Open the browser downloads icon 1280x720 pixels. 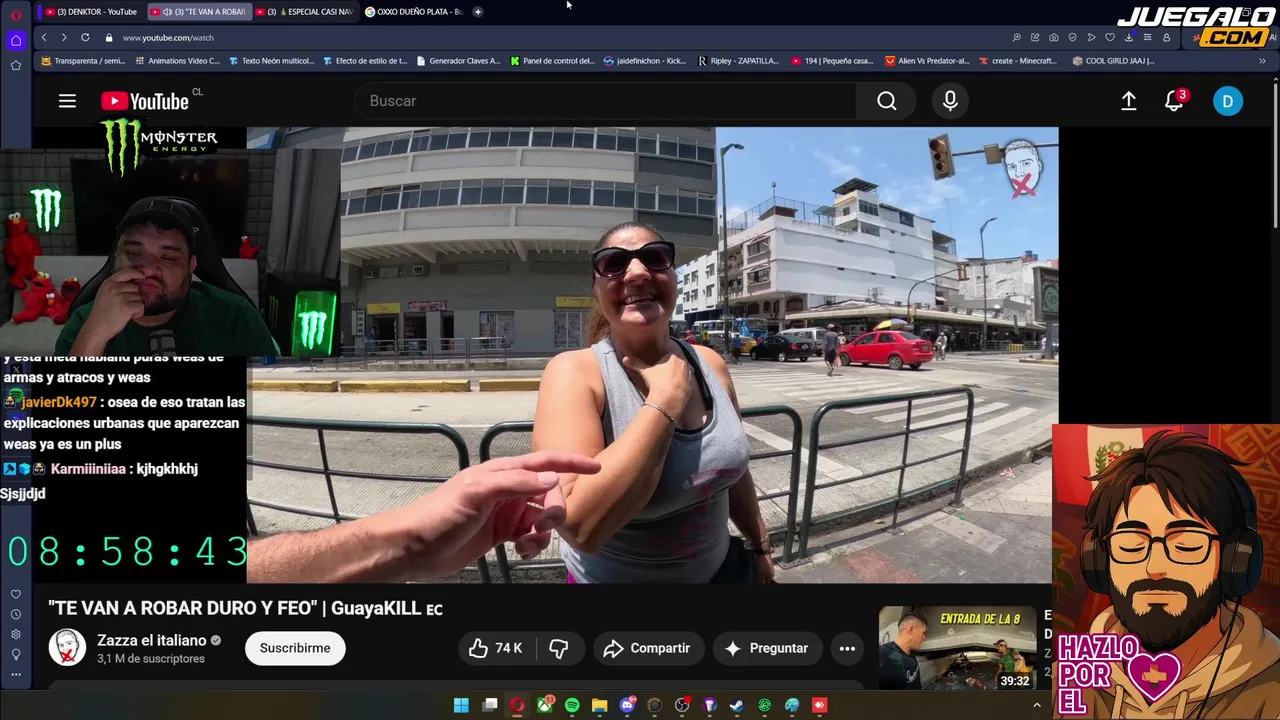[1129, 37]
